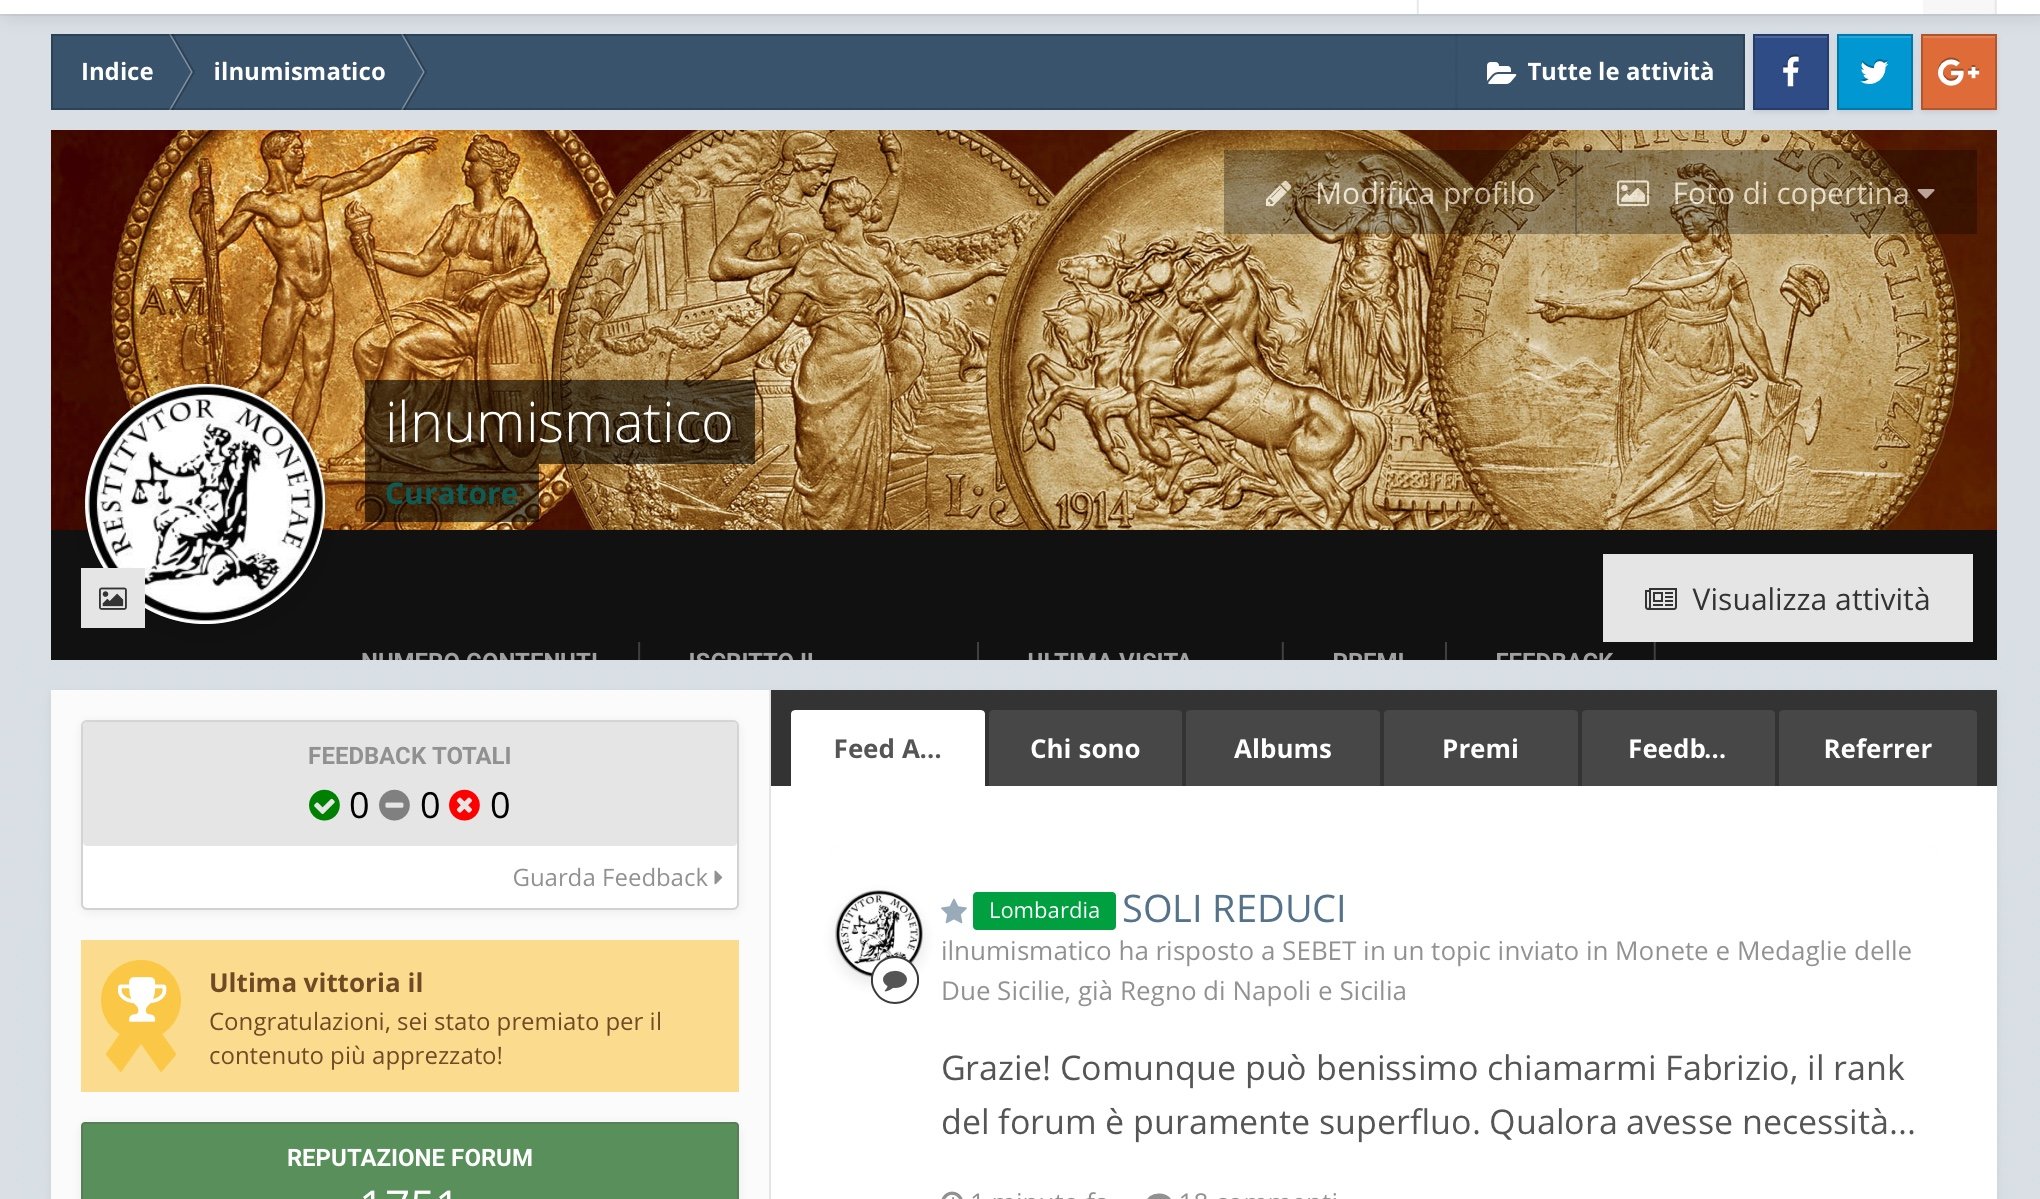Switch to Referrer tab

click(1877, 748)
